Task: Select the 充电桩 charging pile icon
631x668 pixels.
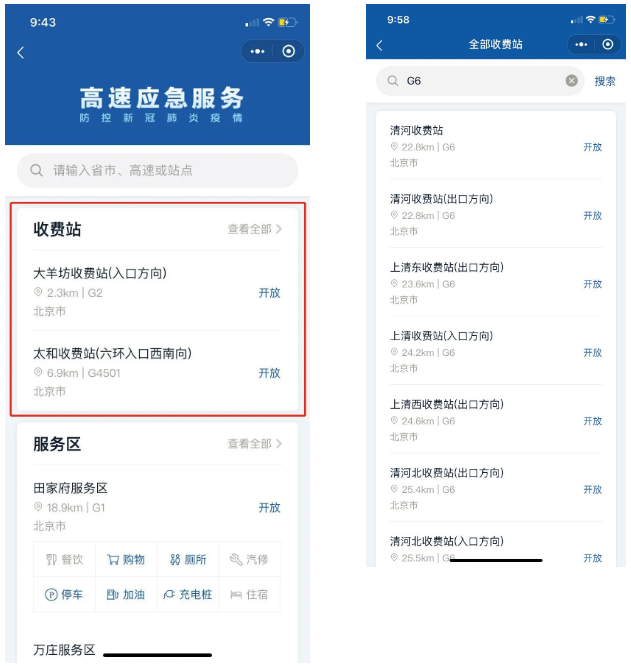Action: (188, 594)
